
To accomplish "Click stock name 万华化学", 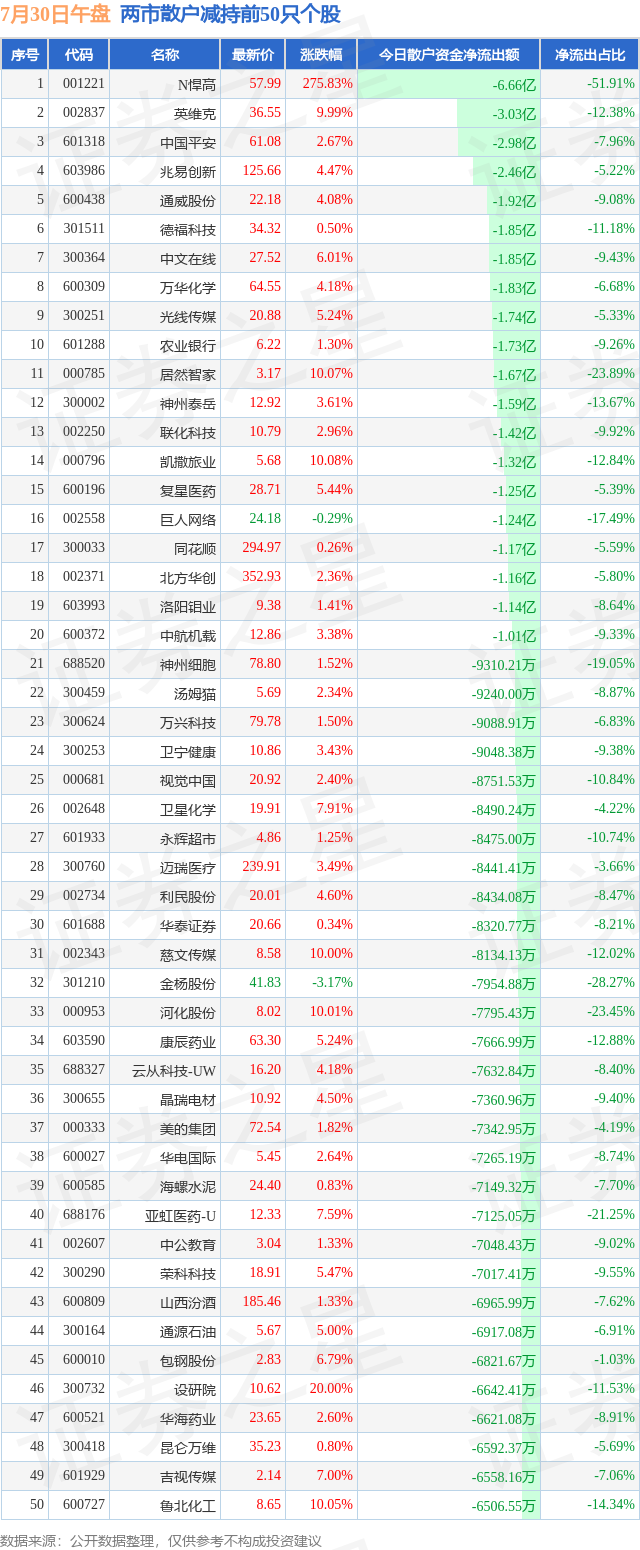I will [188, 287].
